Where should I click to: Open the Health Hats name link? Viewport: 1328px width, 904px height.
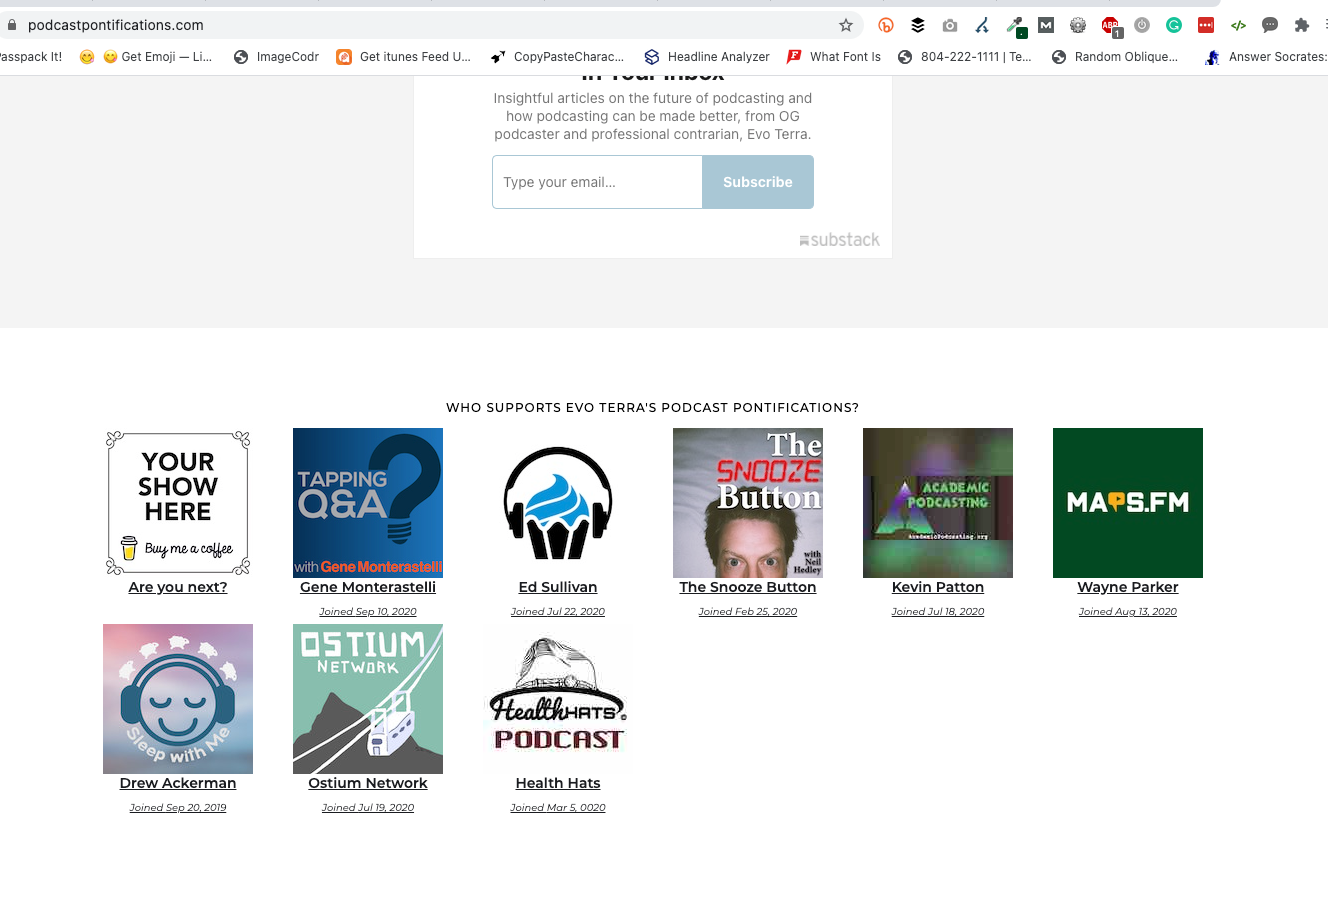pos(558,783)
